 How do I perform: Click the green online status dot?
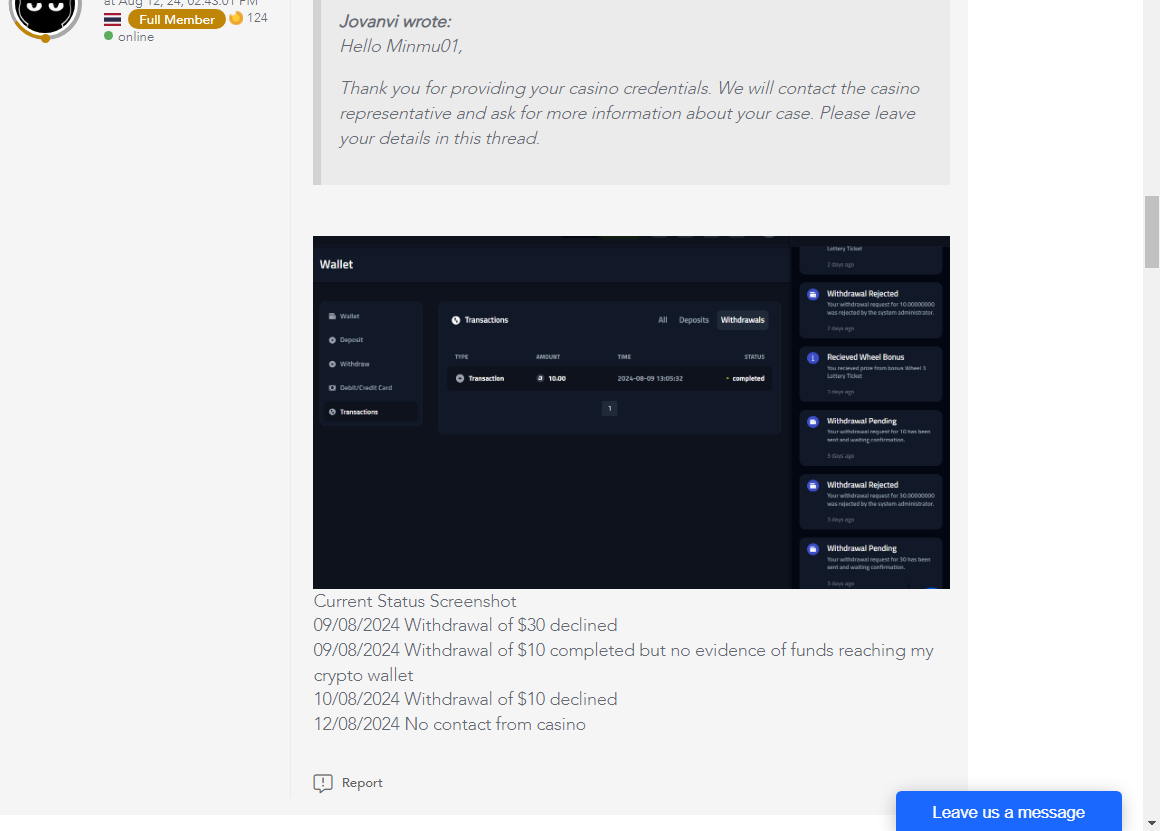[109, 36]
